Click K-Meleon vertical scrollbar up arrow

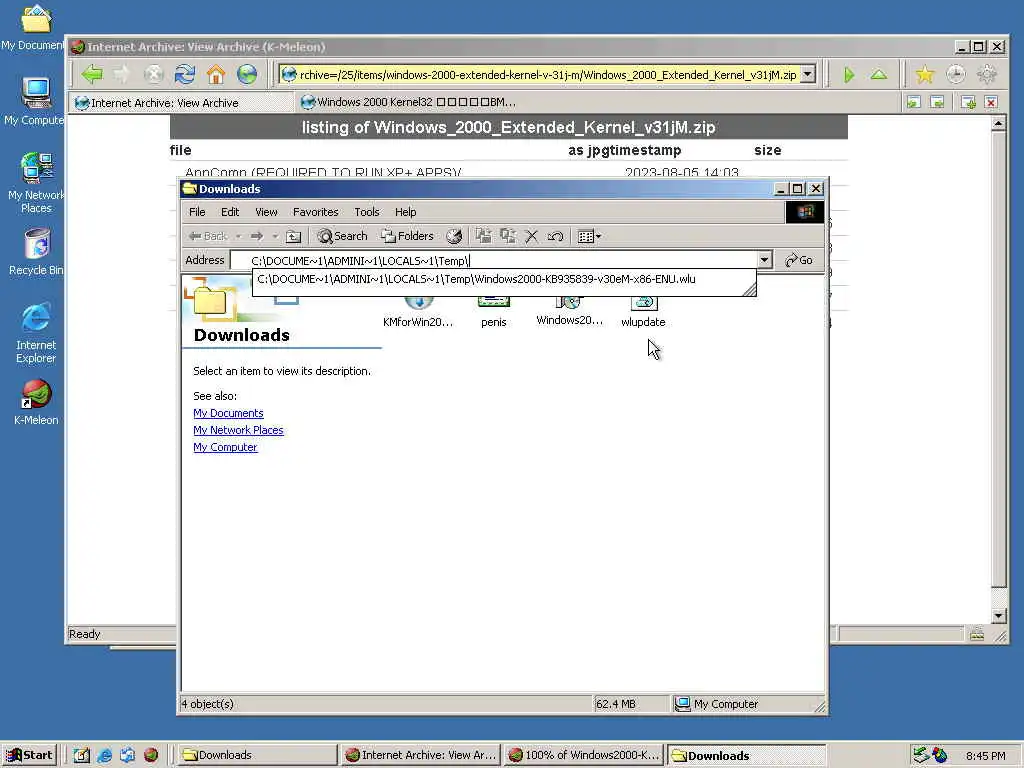pos(999,123)
